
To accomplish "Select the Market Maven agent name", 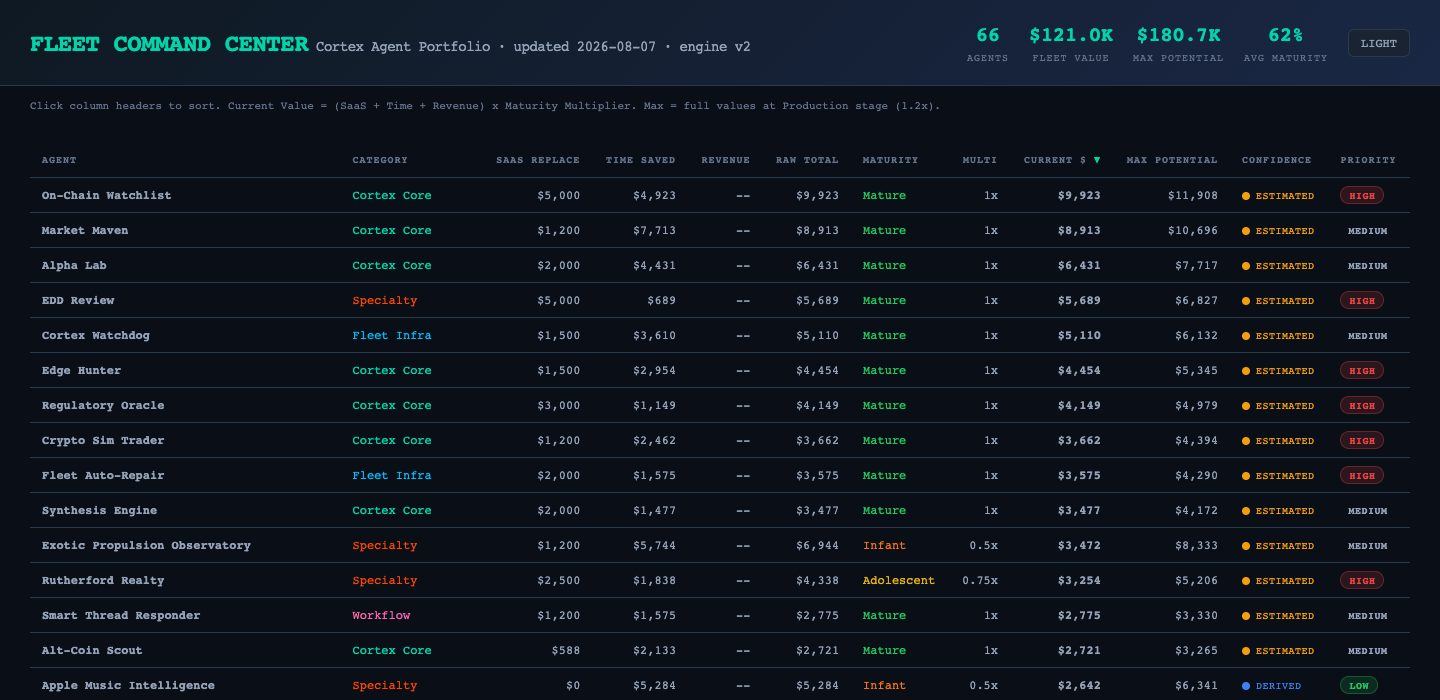I will click(x=85, y=230).
